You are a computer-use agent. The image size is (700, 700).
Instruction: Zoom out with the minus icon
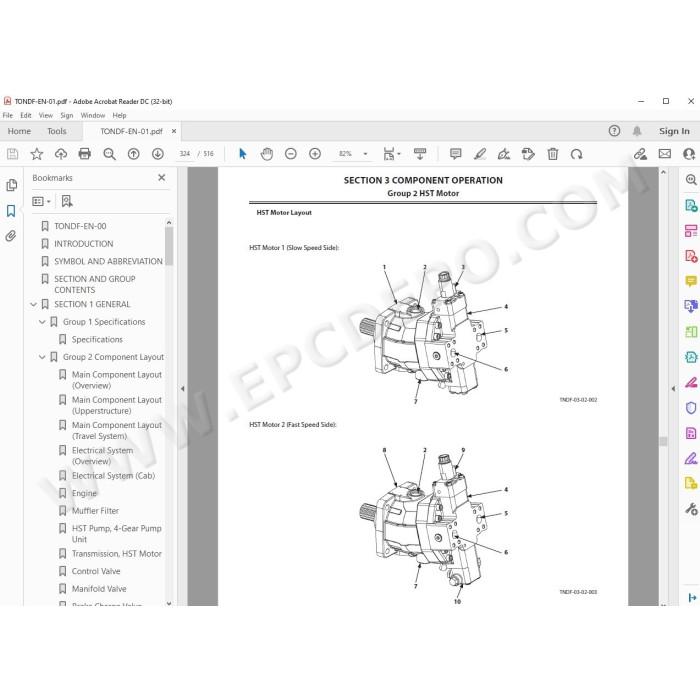(291, 154)
